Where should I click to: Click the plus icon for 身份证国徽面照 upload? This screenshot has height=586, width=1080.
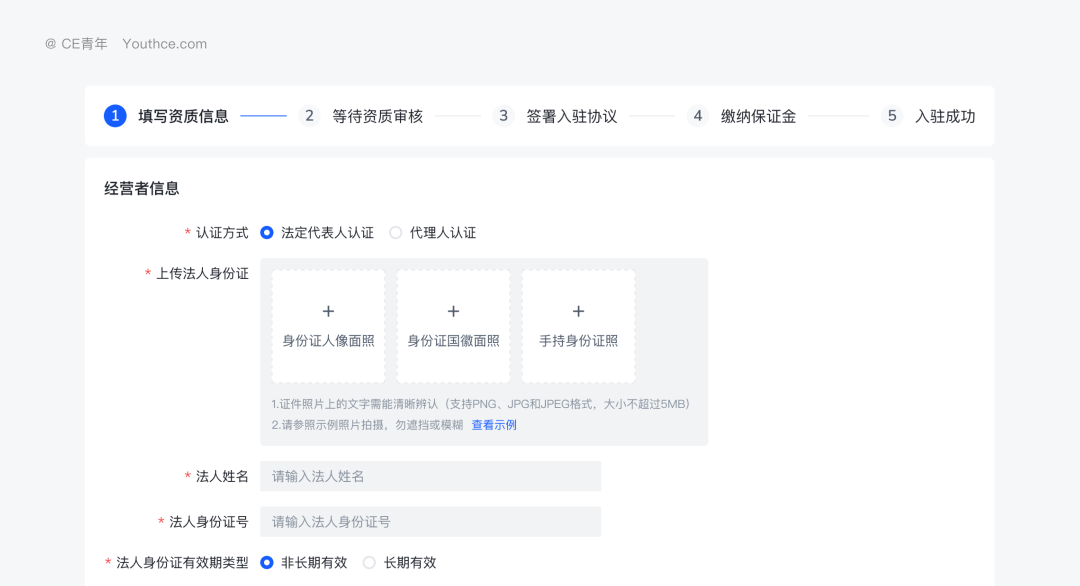453,311
